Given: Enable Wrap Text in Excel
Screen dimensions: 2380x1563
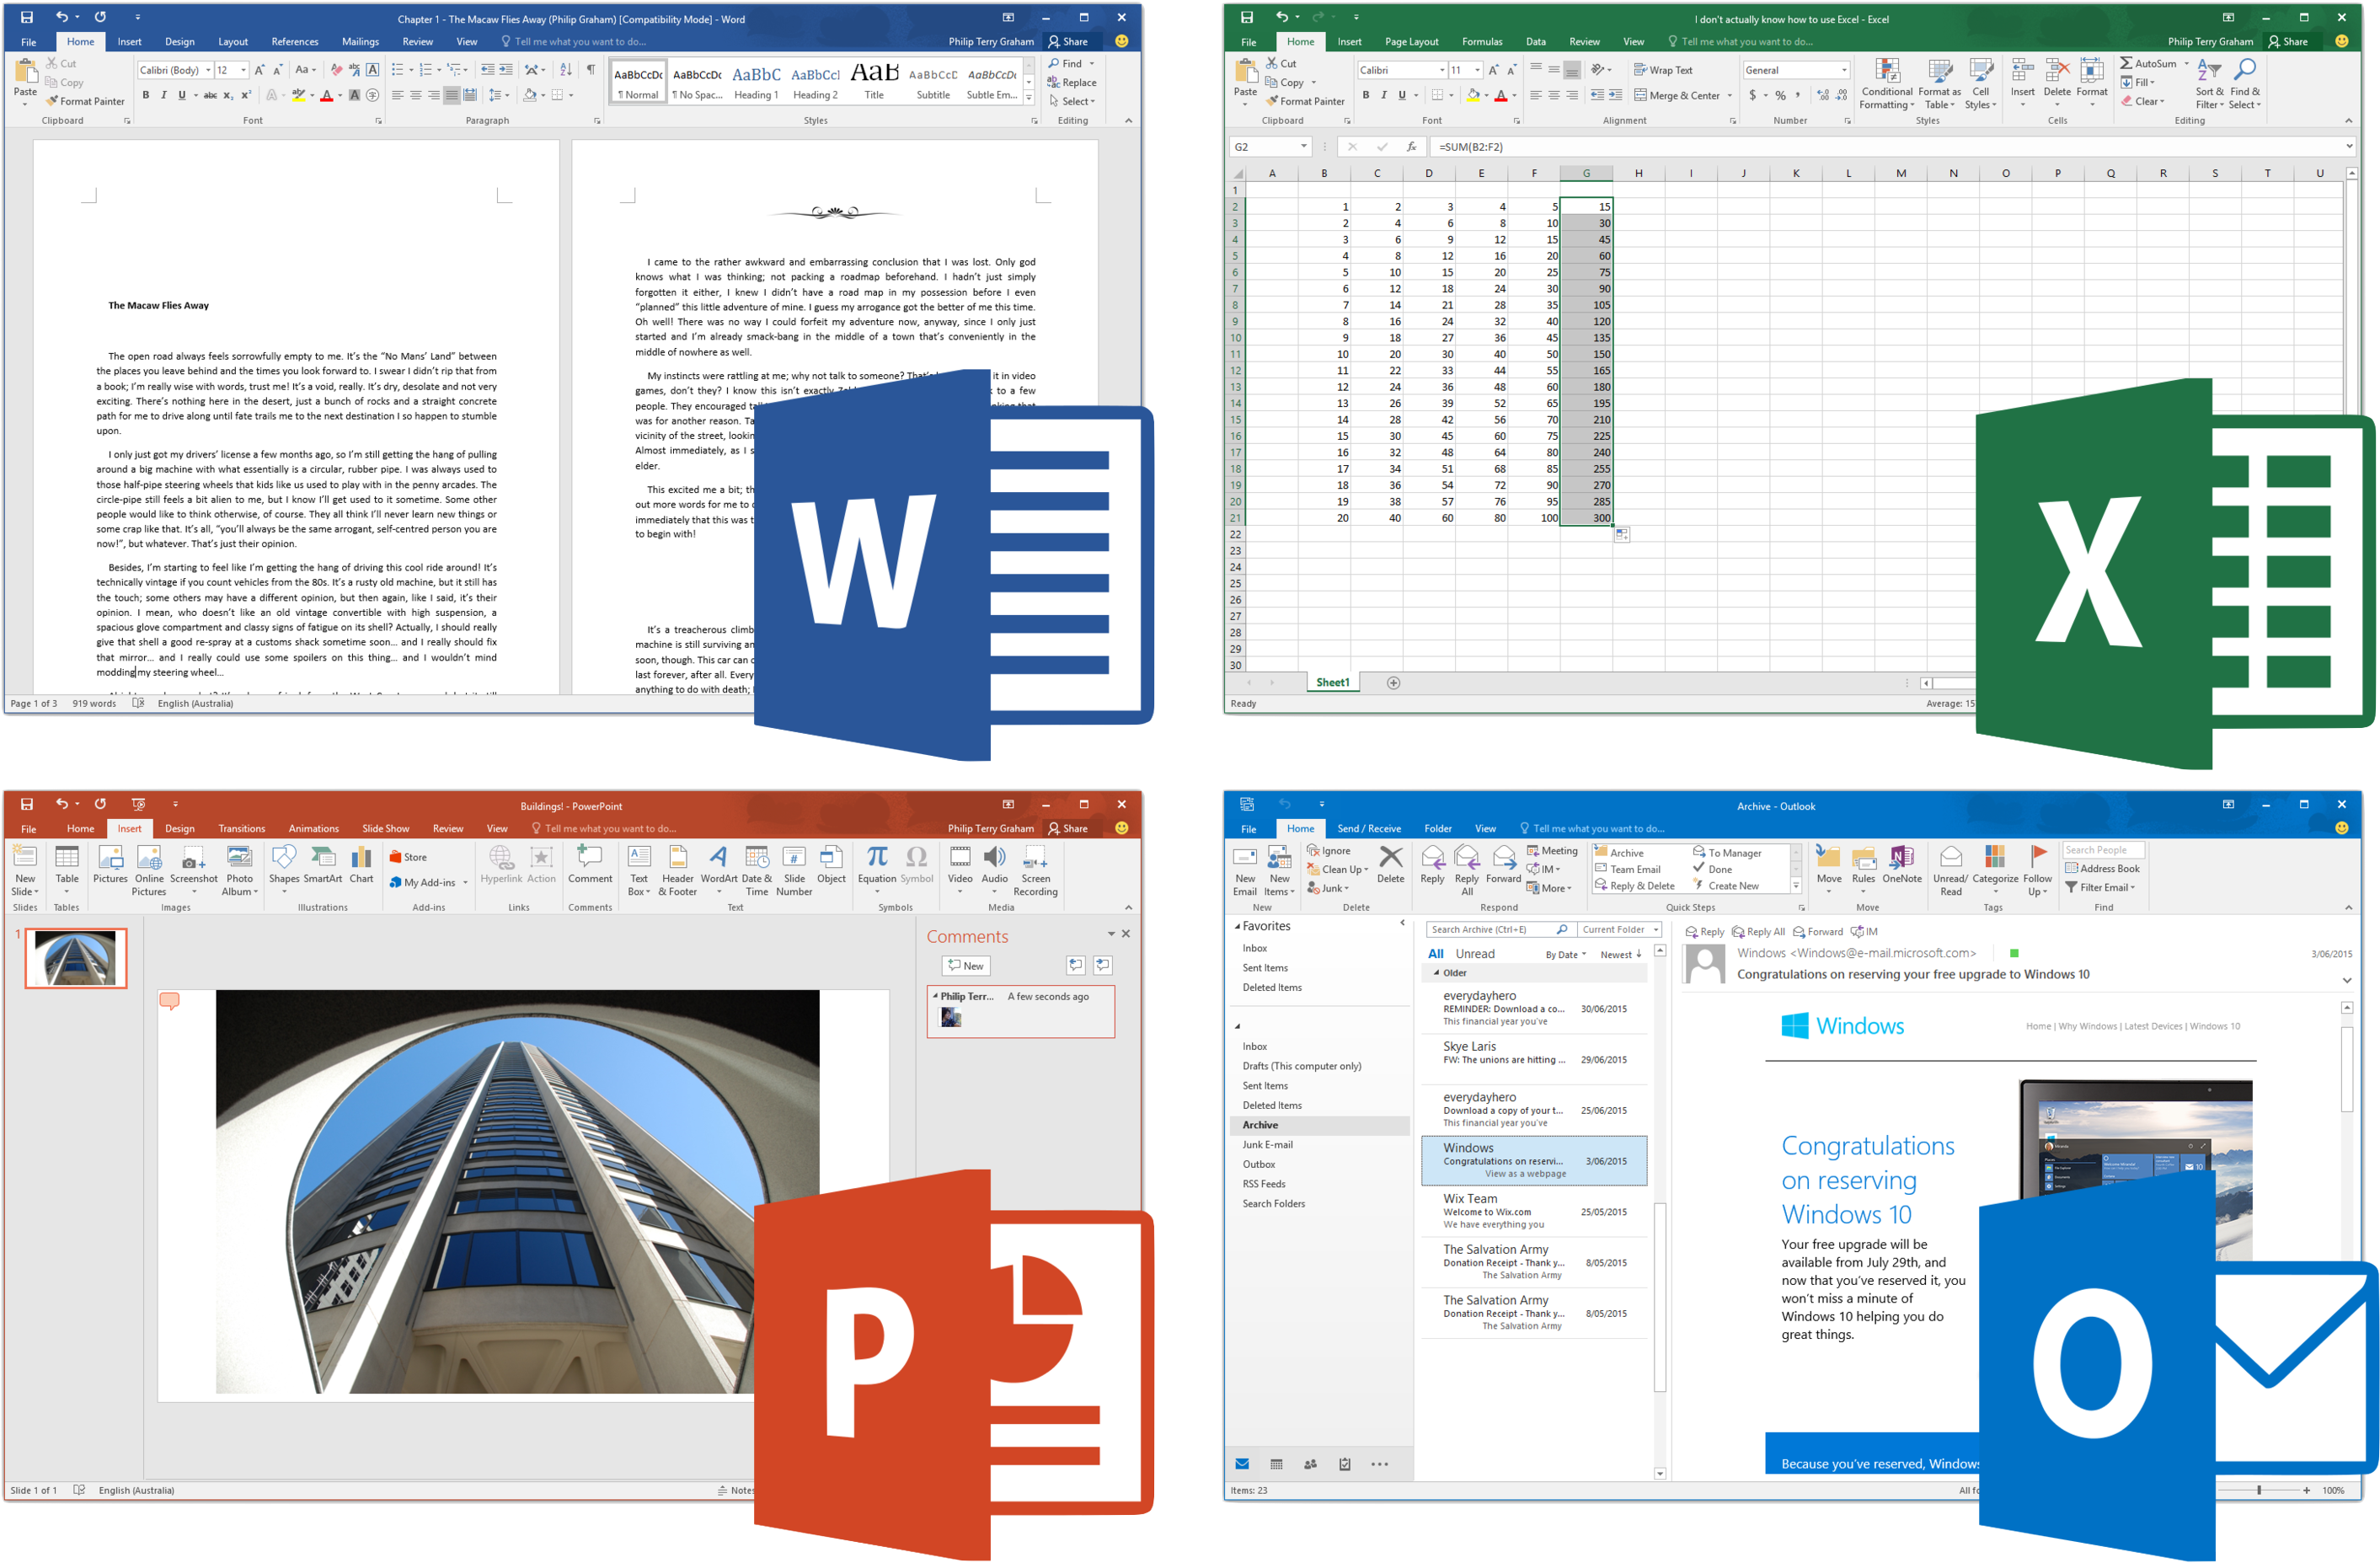Looking at the screenshot, I should [1662, 69].
